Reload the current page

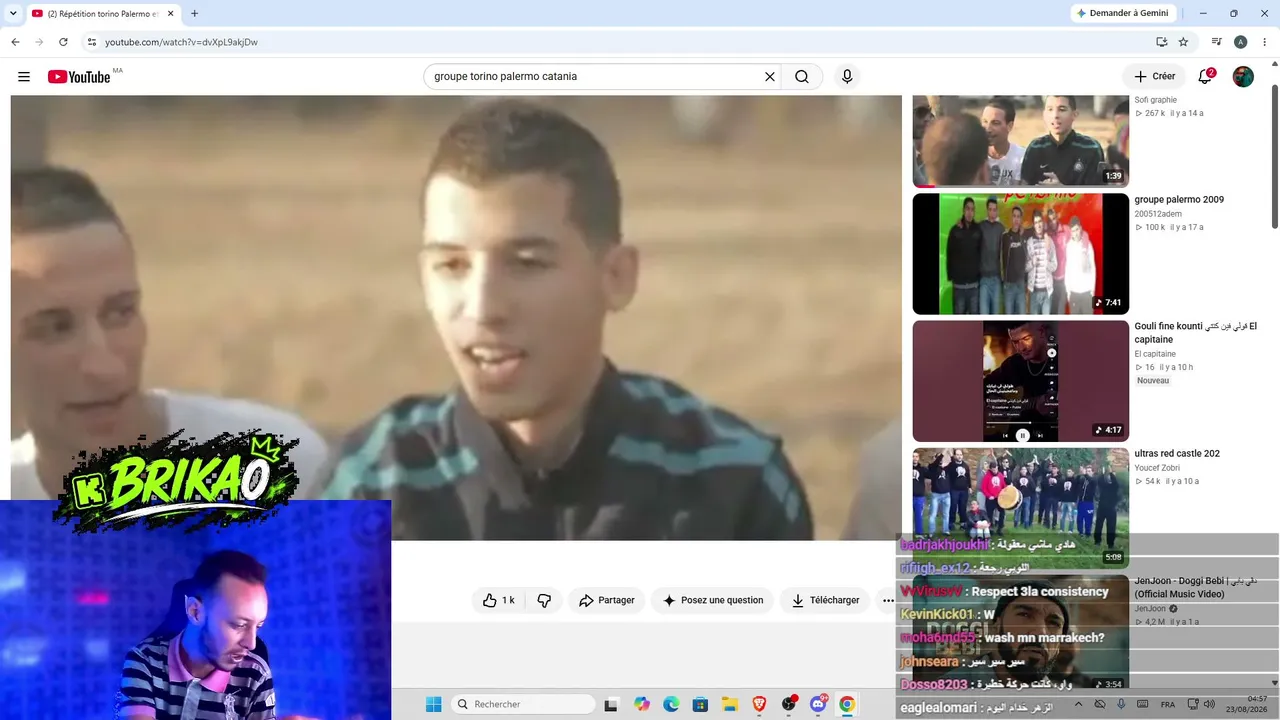pos(63,42)
